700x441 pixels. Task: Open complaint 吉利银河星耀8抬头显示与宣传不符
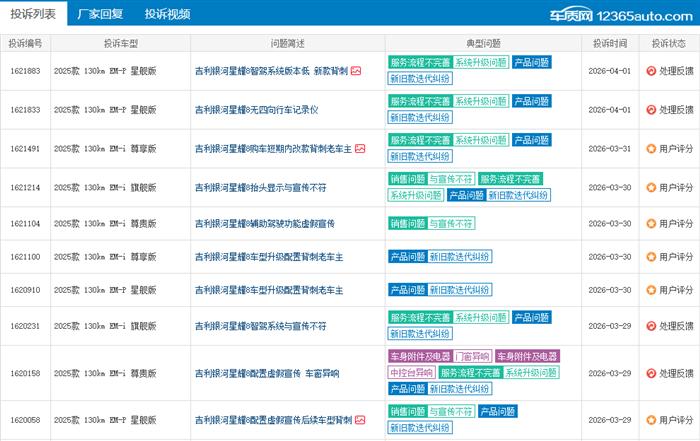point(260,188)
